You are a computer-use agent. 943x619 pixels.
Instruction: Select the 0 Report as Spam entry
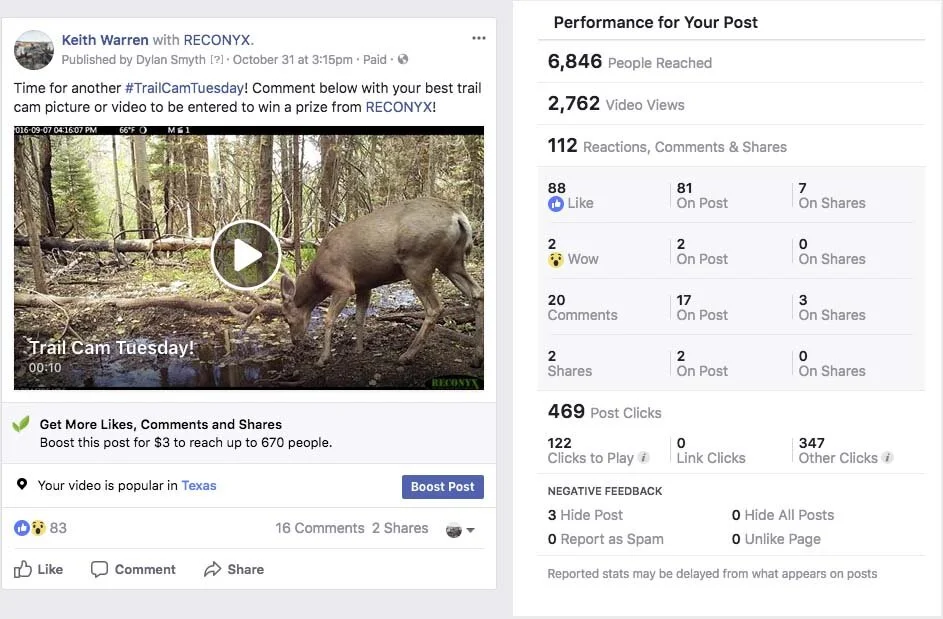606,539
